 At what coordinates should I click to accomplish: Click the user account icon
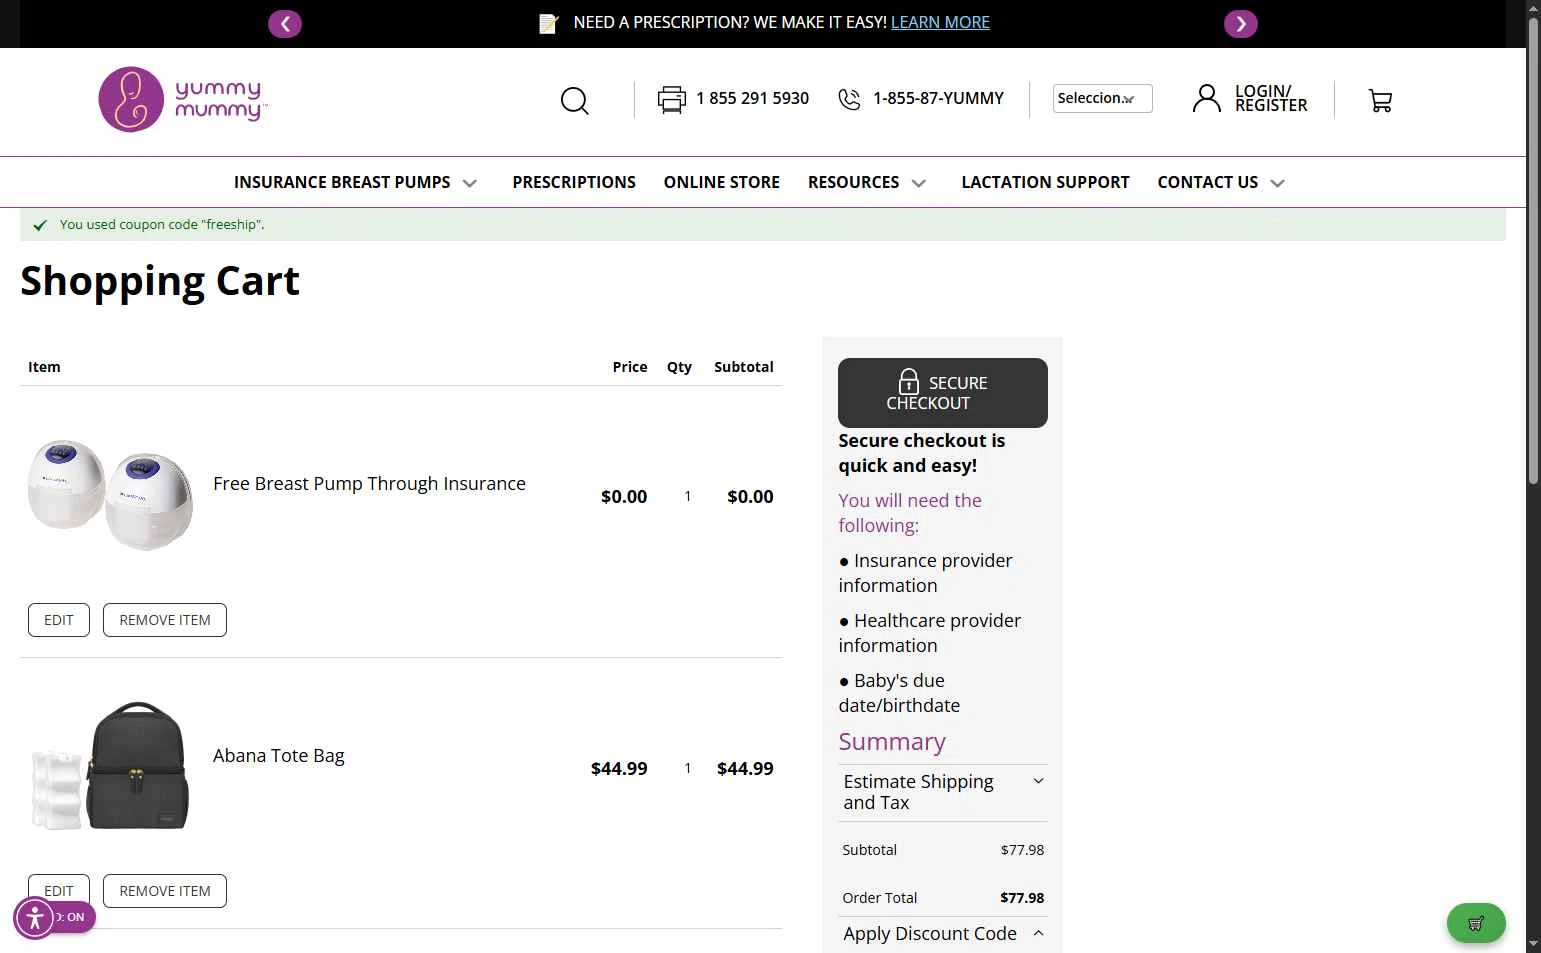coord(1207,98)
